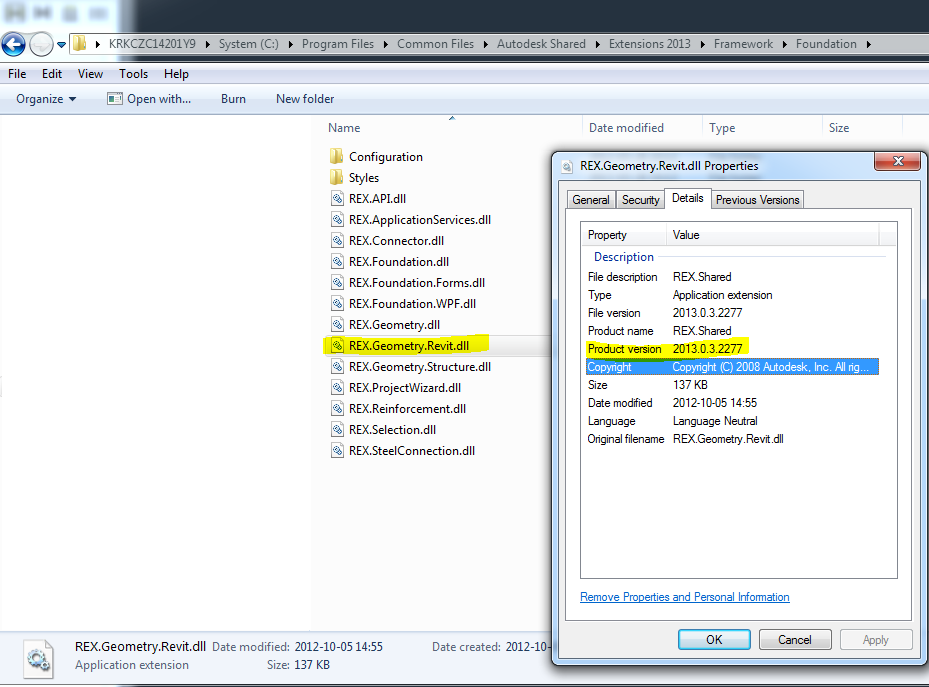929x687 pixels.
Task: Select the File description row
Action: point(732,277)
